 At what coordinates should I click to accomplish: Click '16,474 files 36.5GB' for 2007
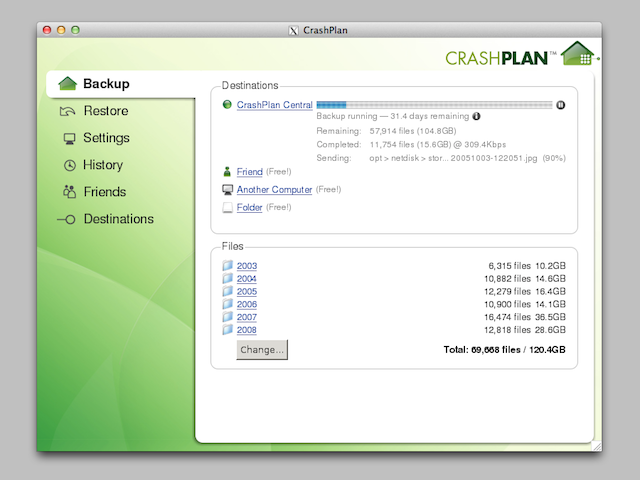(525, 317)
